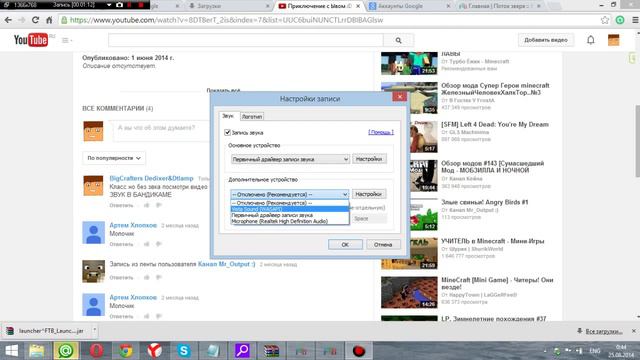Open the Chrome menu hamburger icon
Viewport: 640px width, 360px height.
coord(635,20)
